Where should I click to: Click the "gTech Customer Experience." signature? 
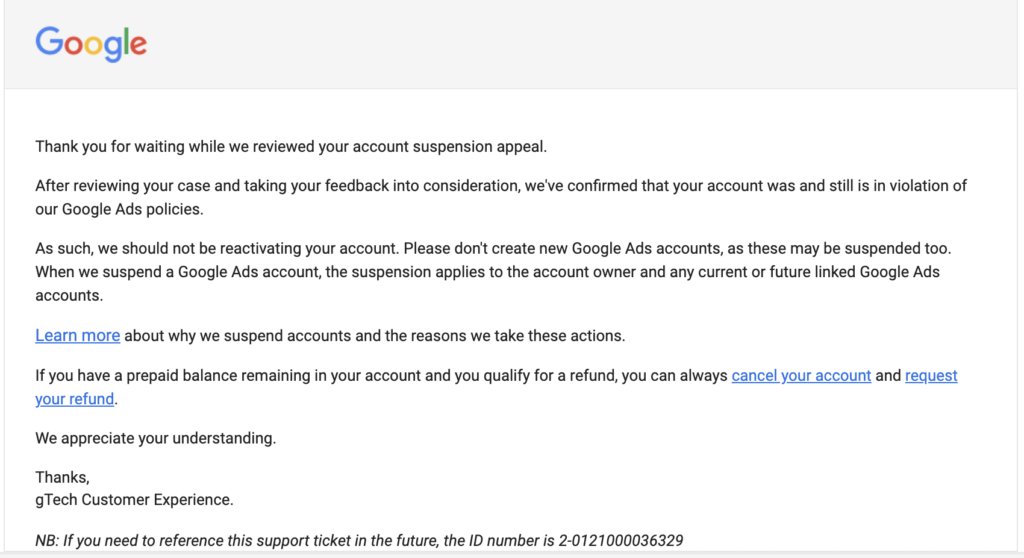coord(134,499)
